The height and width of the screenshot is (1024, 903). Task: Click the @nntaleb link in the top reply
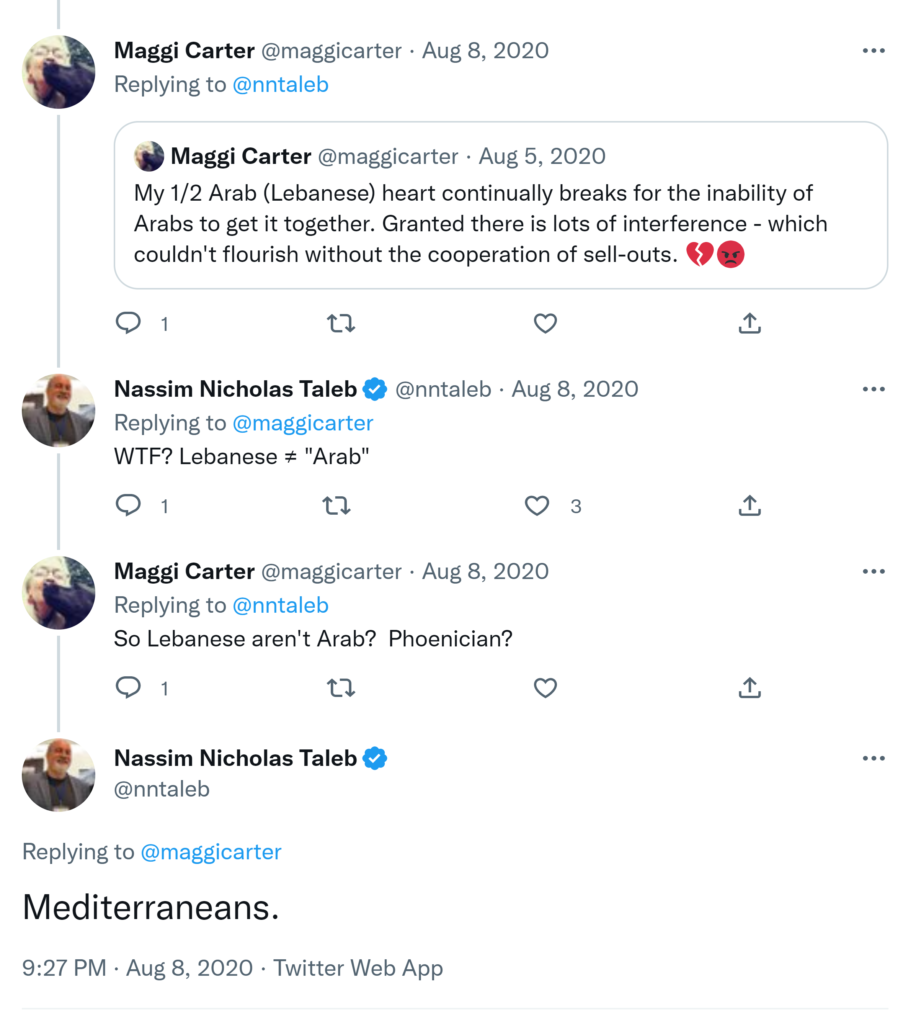(280, 85)
